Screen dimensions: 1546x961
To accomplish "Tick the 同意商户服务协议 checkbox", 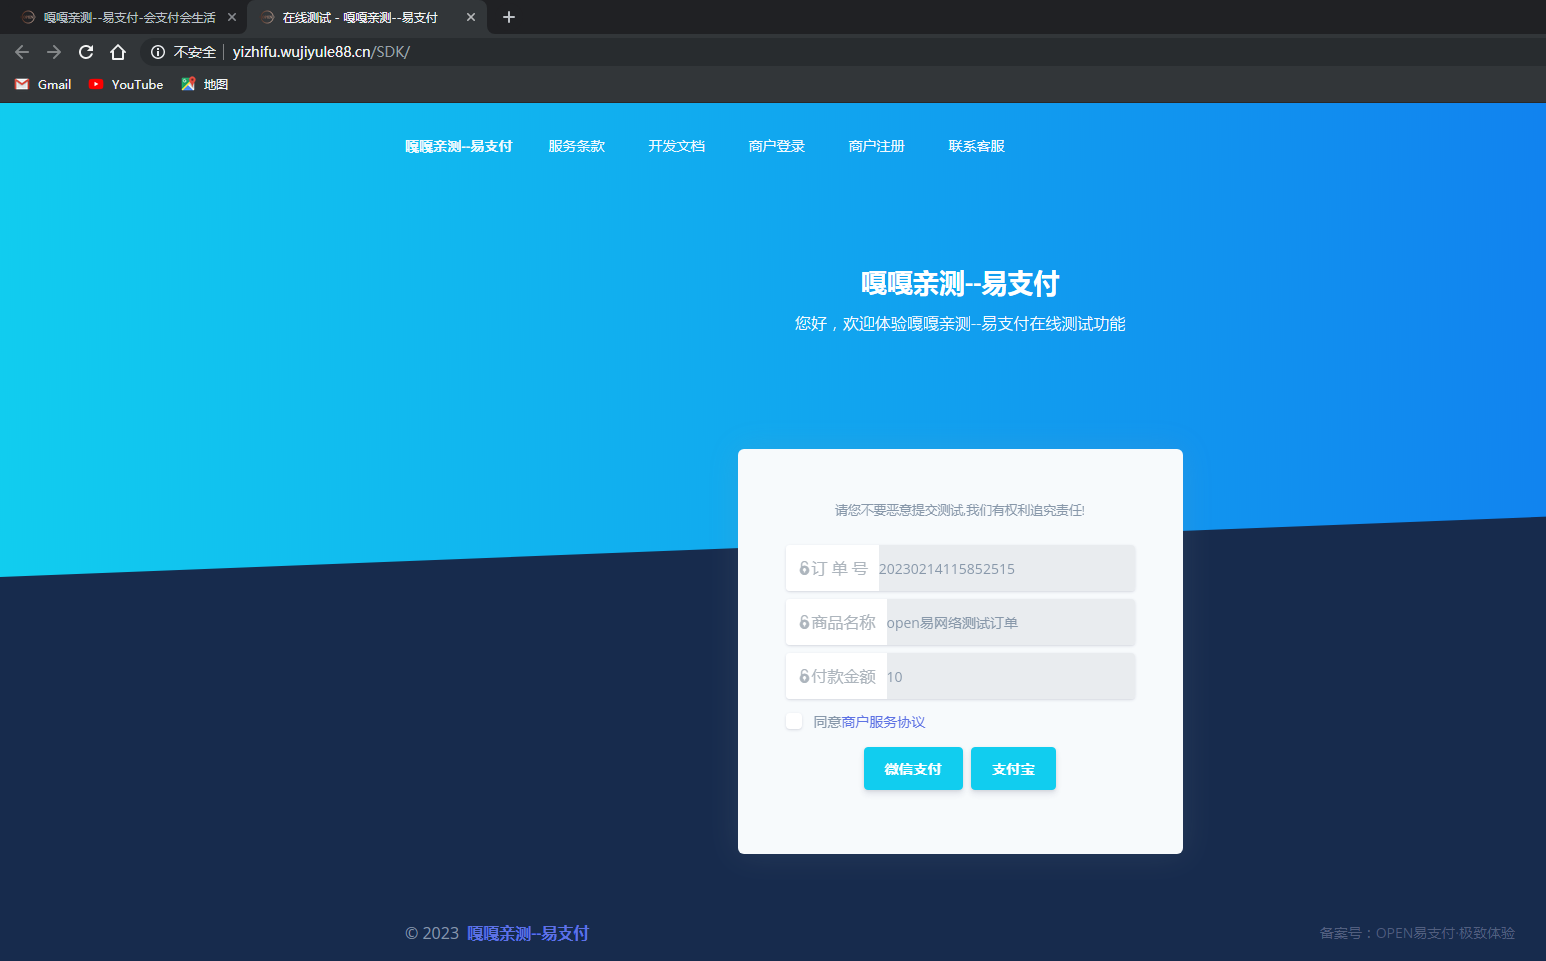I will click(794, 722).
